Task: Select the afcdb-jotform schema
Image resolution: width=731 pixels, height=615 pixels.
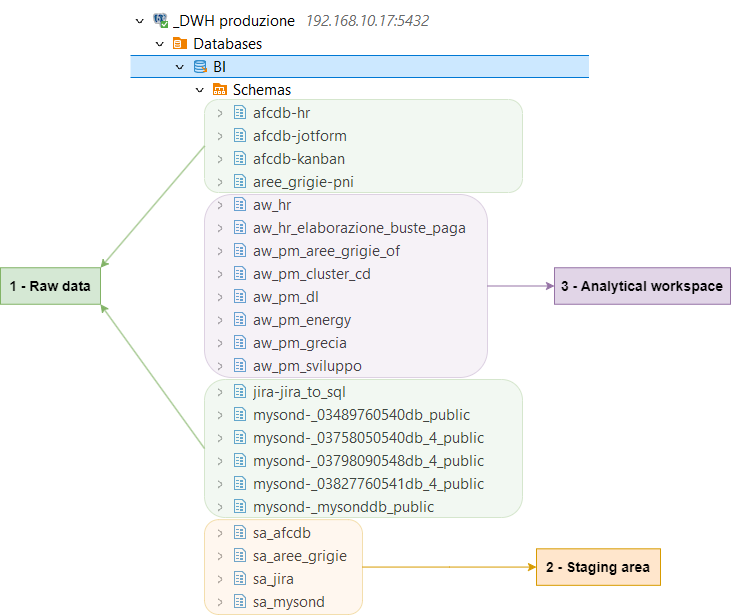Action: tap(299, 136)
